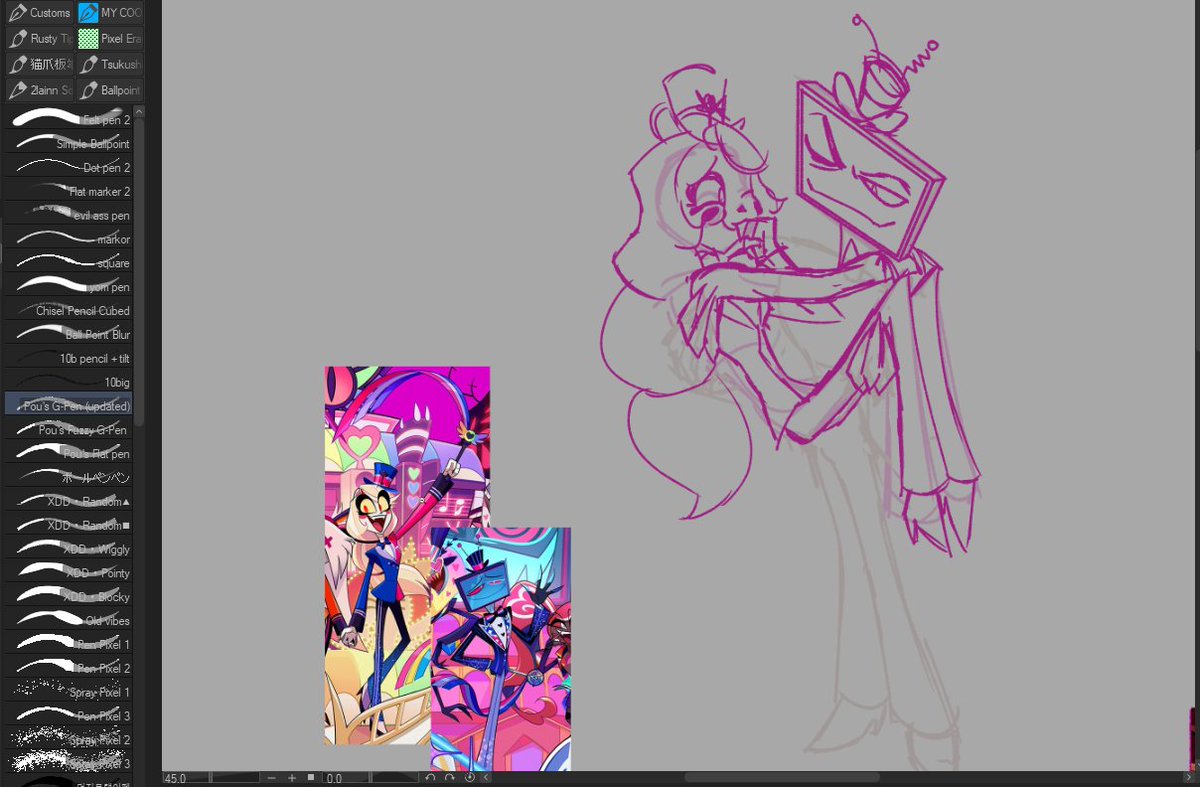Choose the Spray Pixel 2 brush
This screenshot has width=1200, height=787.
(68, 740)
